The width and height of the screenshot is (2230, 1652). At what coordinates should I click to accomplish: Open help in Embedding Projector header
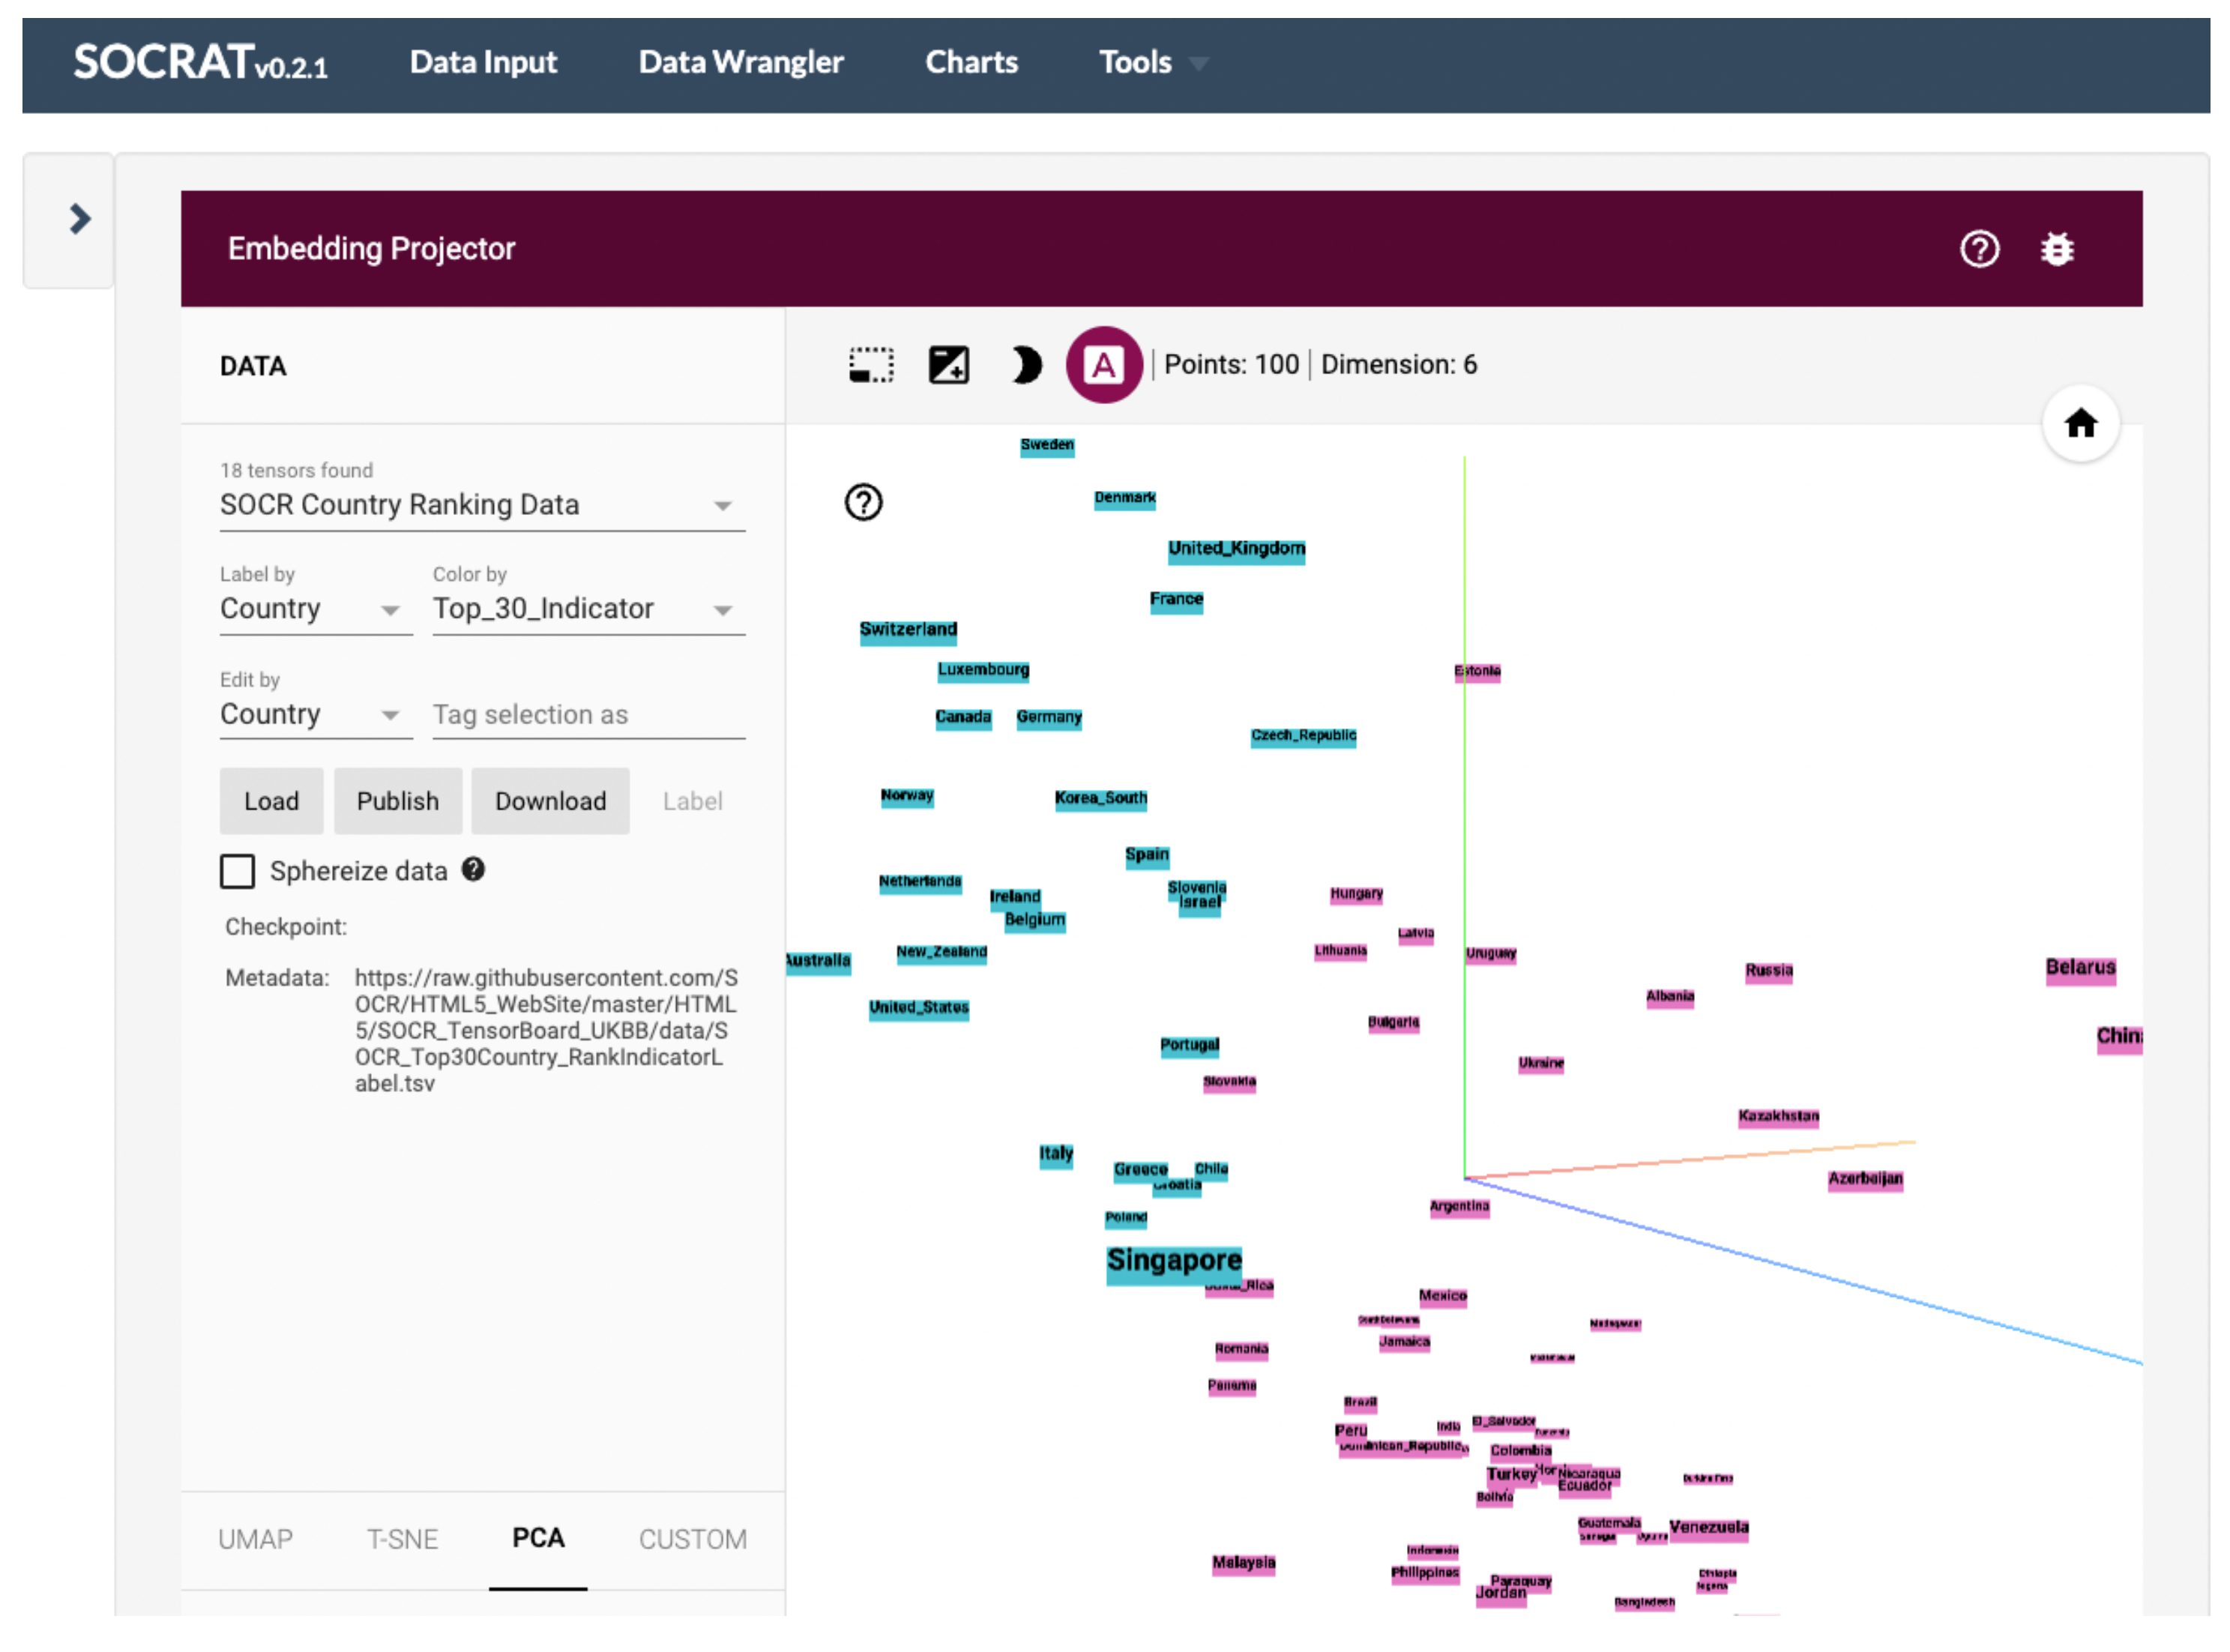(x=1978, y=249)
